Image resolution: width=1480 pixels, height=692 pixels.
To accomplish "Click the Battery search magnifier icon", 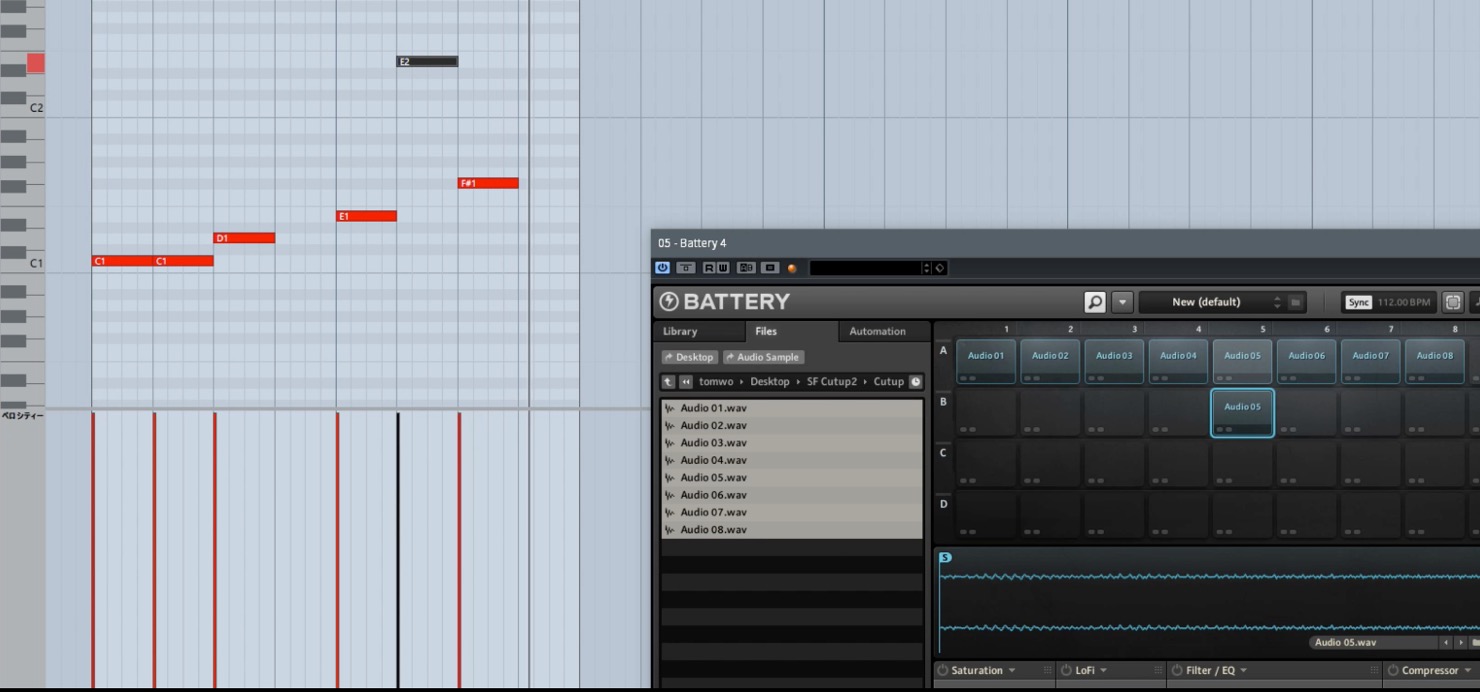I will (1095, 302).
